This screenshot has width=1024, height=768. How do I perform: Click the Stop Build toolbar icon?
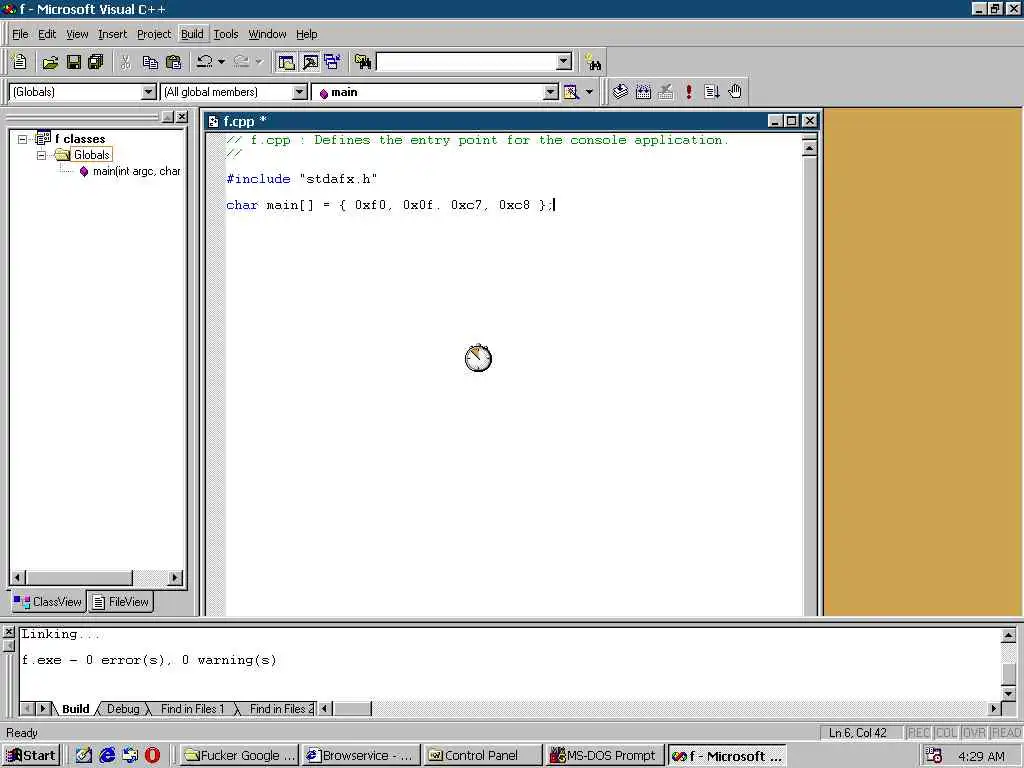665,92
